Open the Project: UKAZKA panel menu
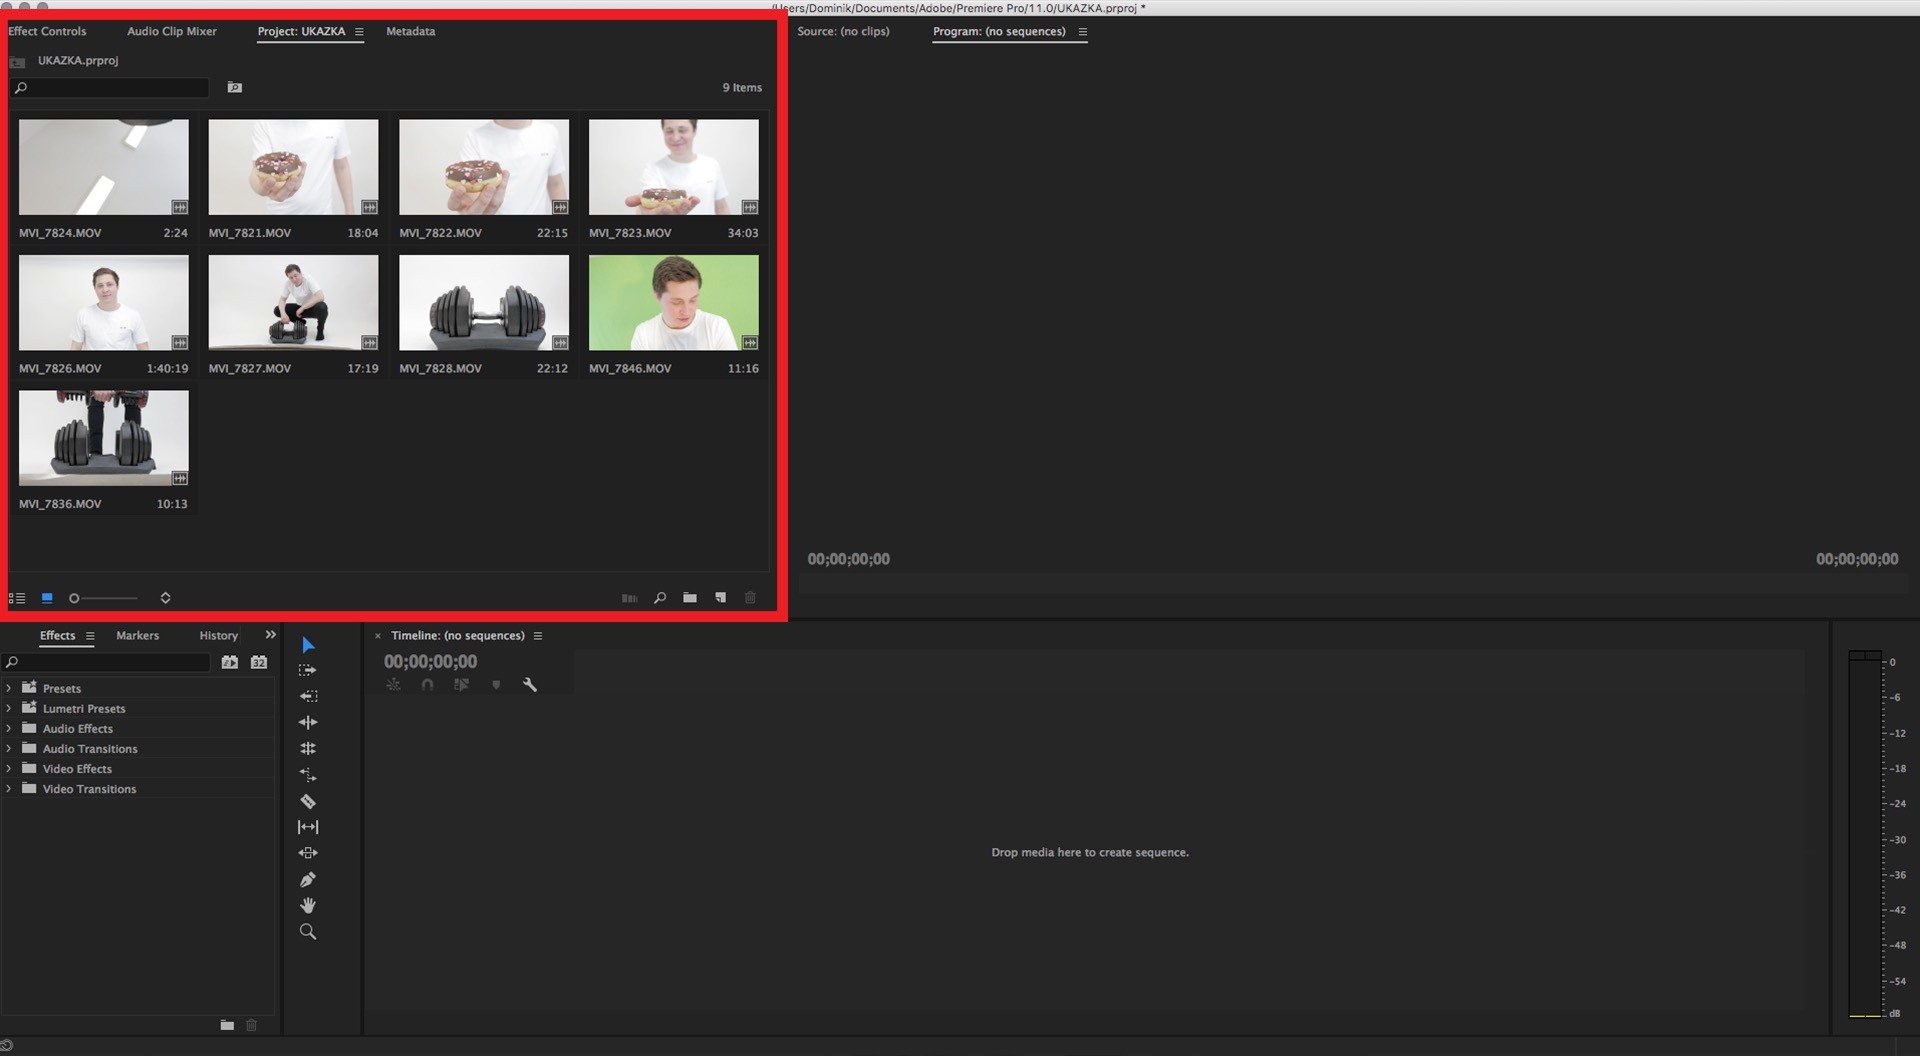 (359, 32)
